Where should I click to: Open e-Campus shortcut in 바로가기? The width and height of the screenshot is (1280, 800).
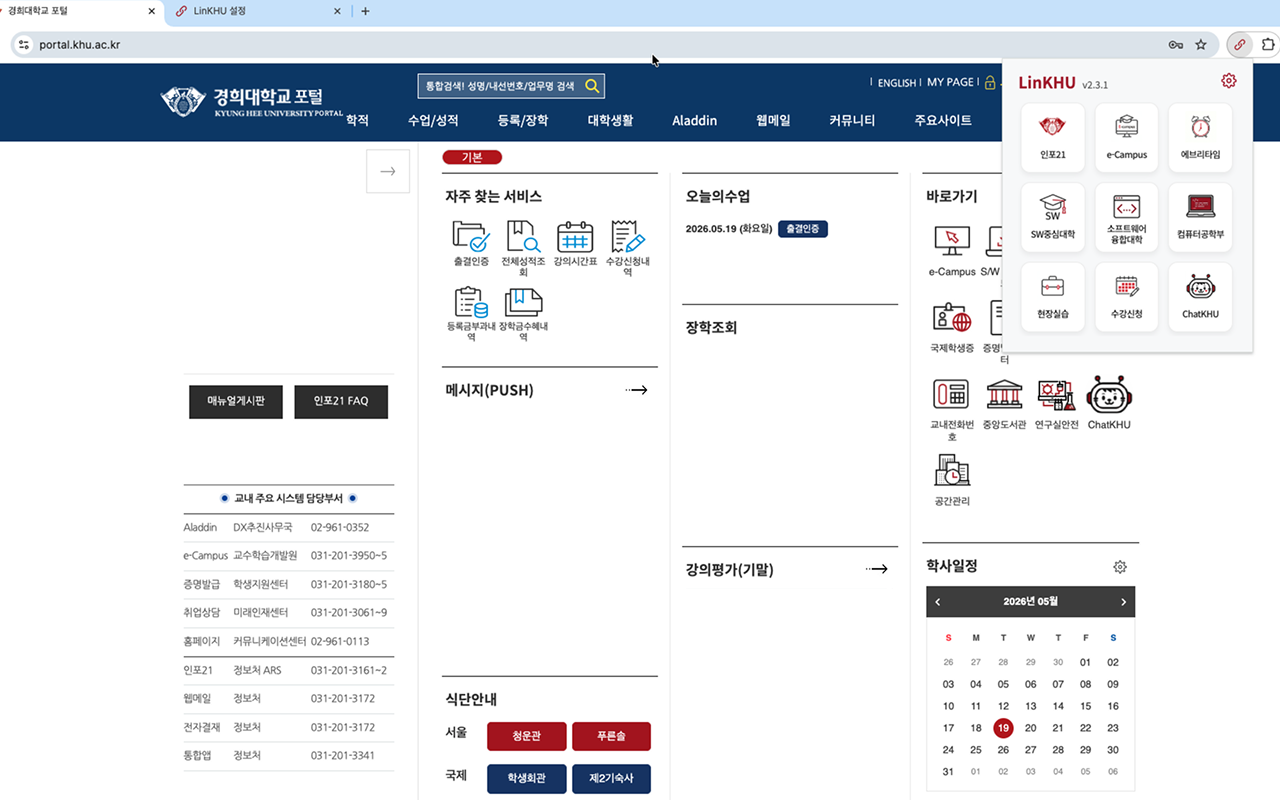click(952, 251)
